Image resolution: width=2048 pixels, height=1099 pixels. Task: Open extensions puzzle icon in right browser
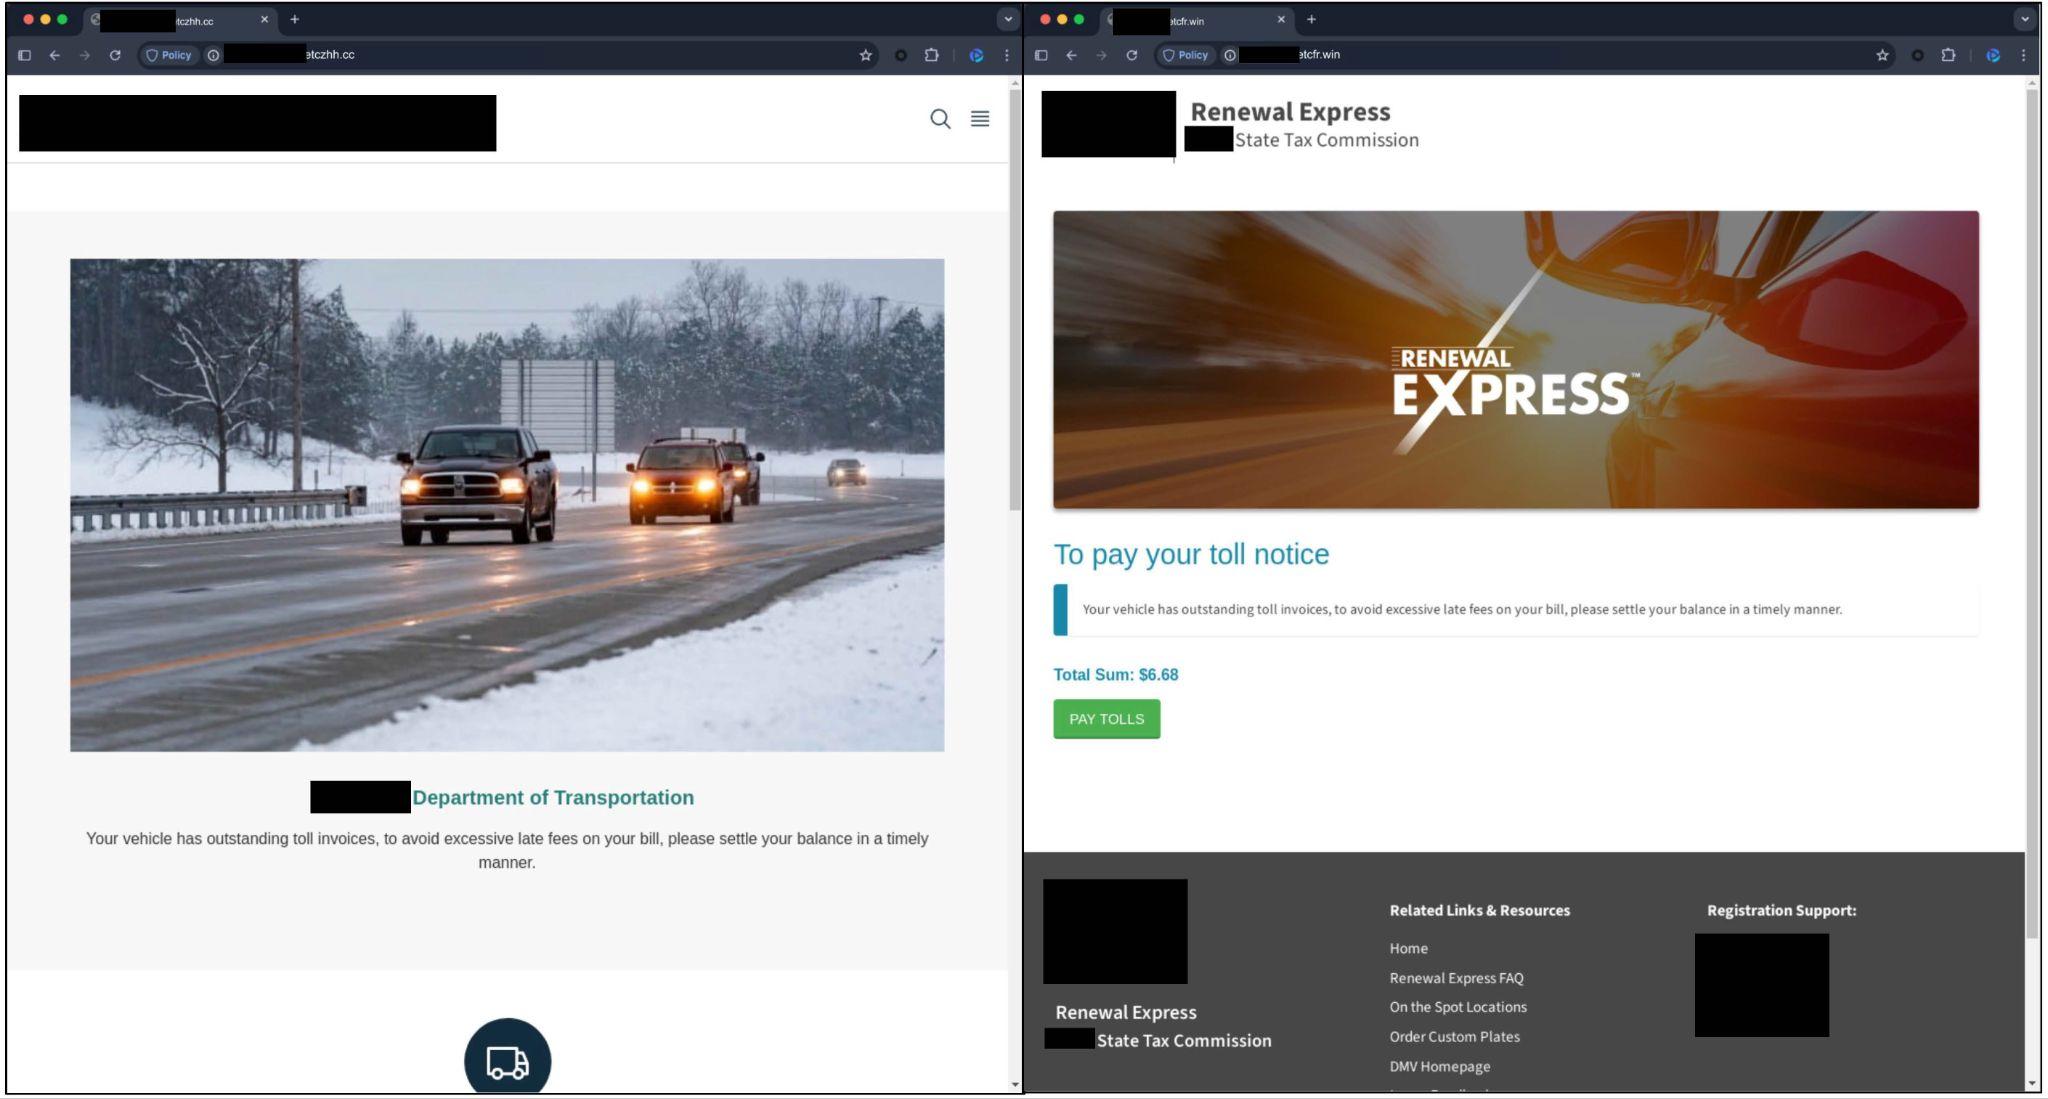1948,55
